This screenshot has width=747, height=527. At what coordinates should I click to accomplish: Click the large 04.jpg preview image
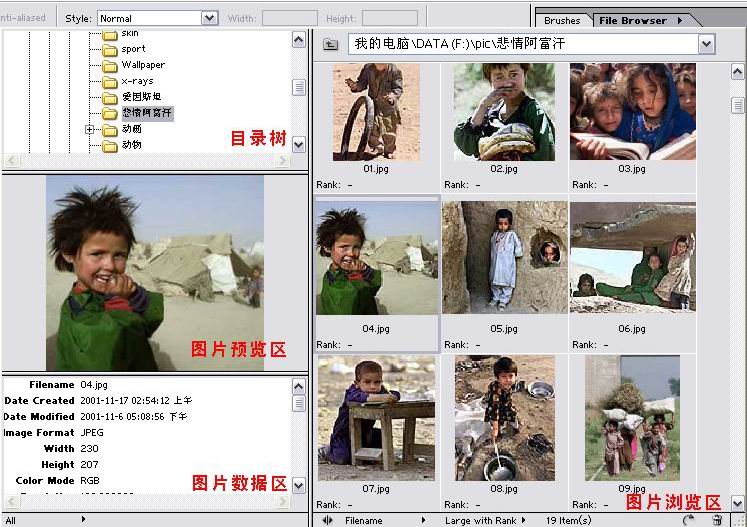(x=155, y=273)
